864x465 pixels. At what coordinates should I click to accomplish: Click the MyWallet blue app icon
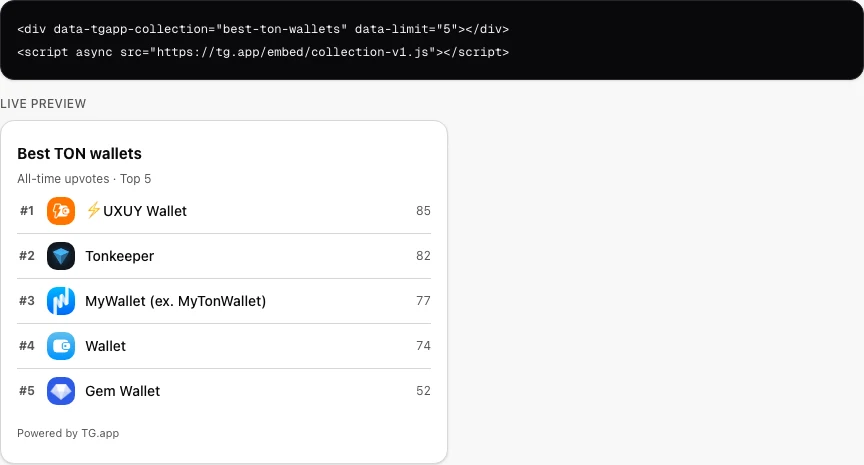(x=61, y=301)
